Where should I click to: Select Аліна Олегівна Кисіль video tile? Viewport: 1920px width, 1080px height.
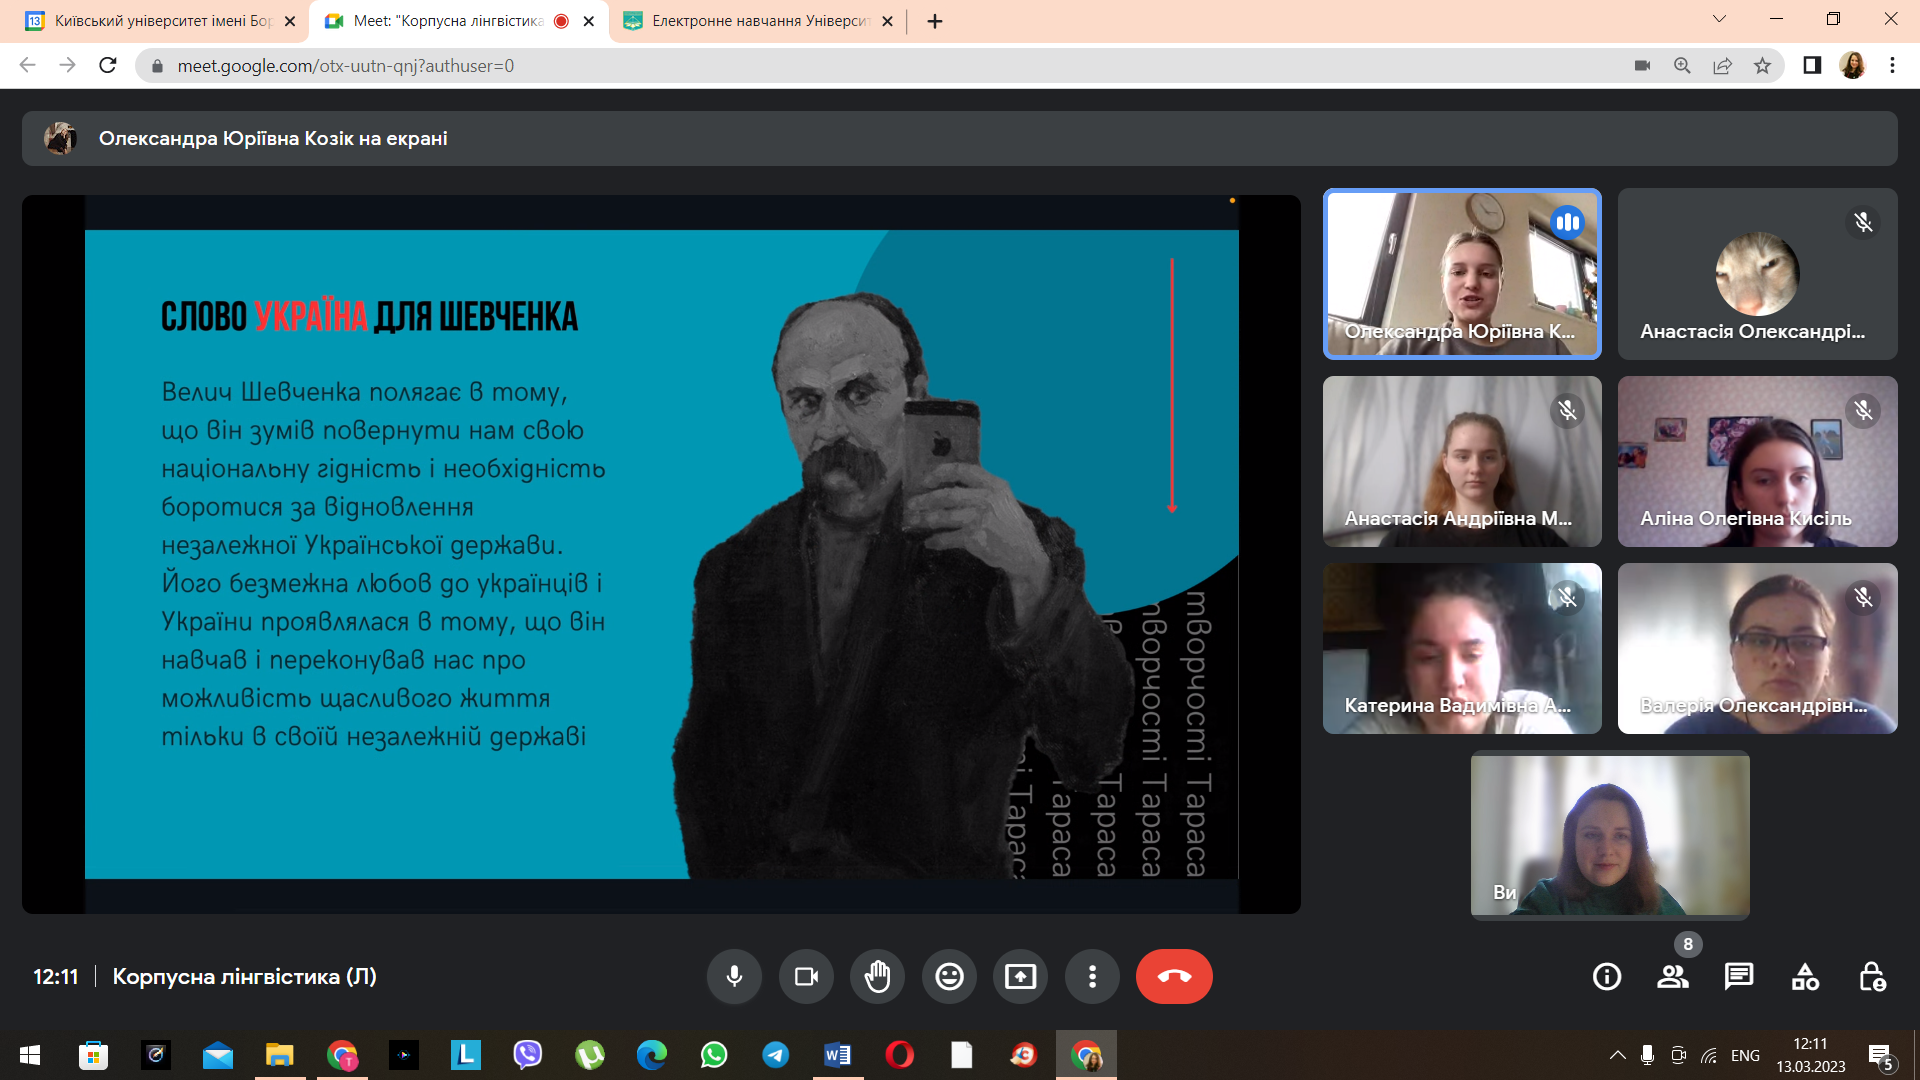click(1757, 461)
